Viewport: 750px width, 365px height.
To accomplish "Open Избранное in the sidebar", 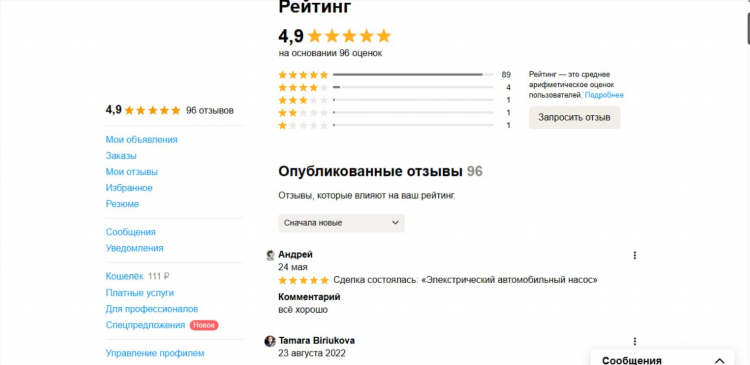I will click(x=129, y=188).
